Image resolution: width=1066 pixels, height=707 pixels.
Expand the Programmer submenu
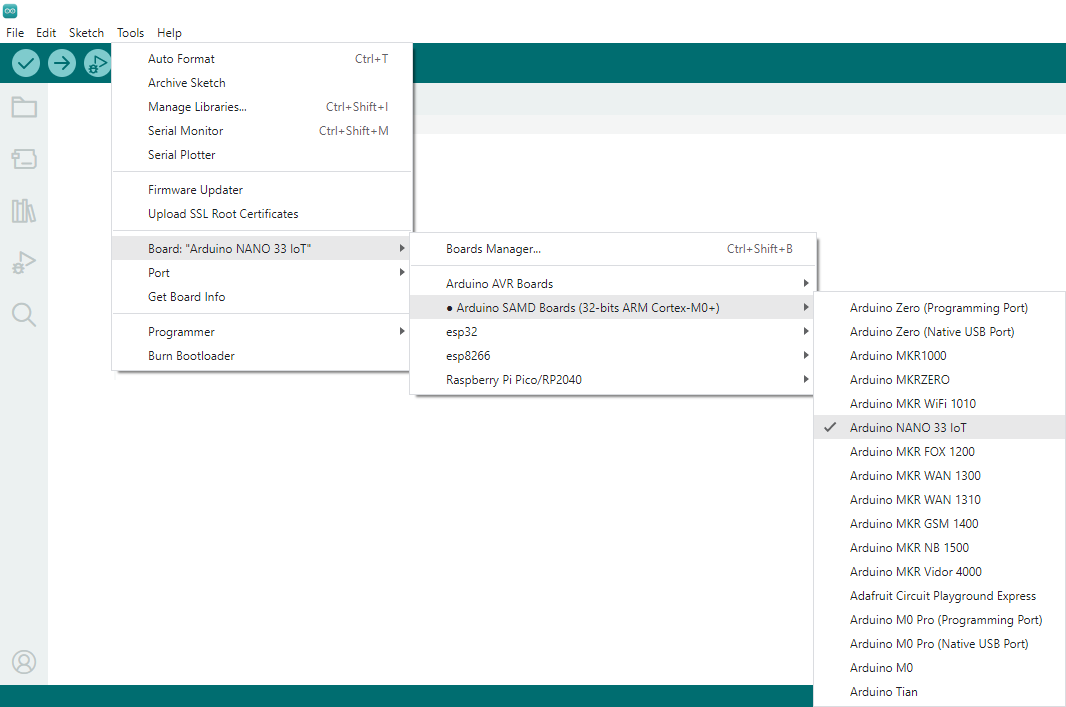pyautogui.click(x=261, y=332)
